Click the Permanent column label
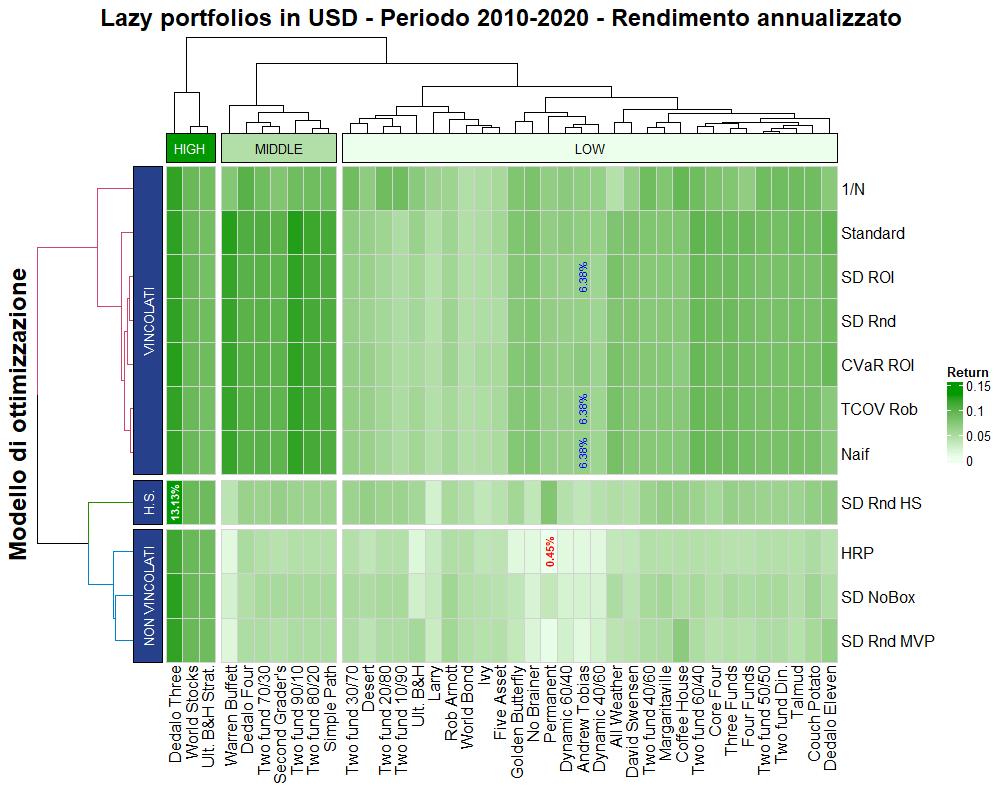Viewport: 1000px width, 796px height. click(549, 704)
